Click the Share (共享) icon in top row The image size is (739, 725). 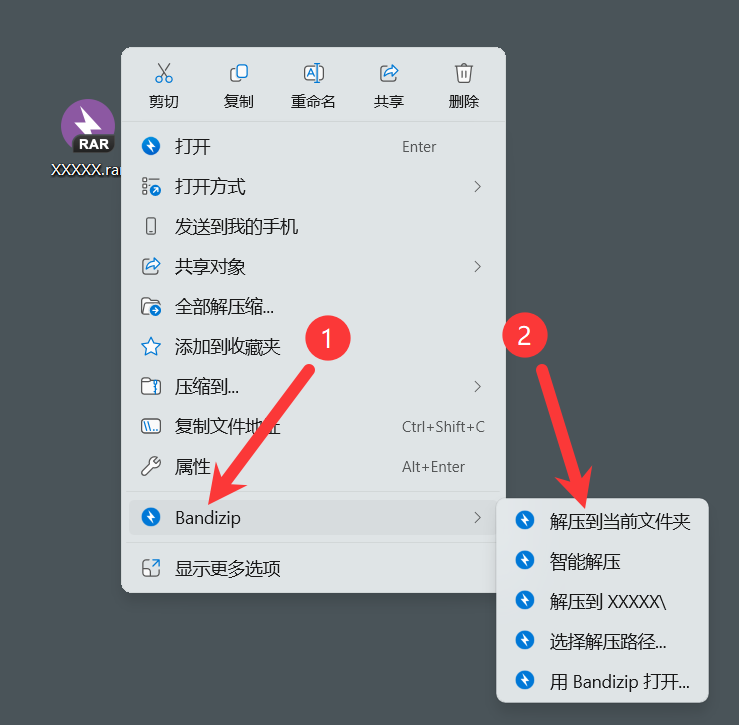point(389,73)
